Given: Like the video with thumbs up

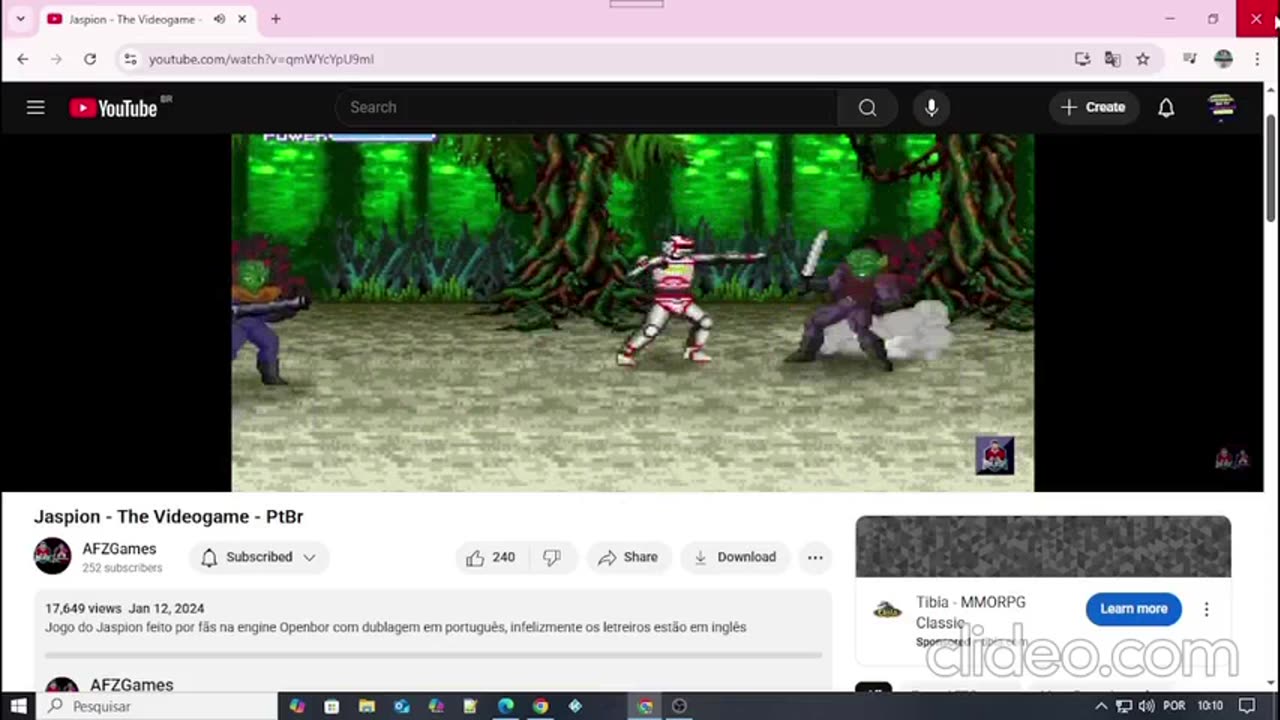Looking at the screenshot, I should (490, 557).
